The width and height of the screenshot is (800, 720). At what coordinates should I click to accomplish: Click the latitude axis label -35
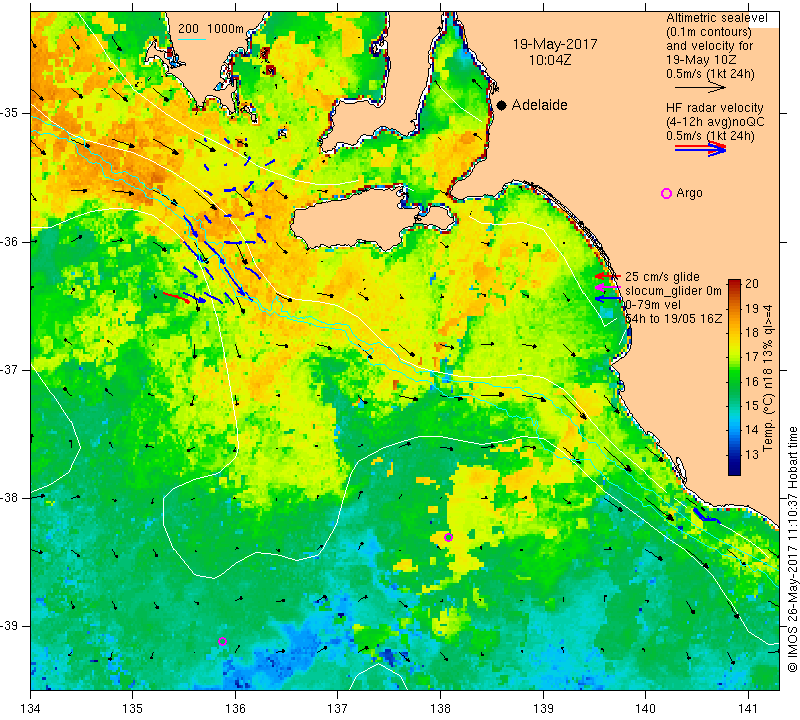tap(10, 113)
